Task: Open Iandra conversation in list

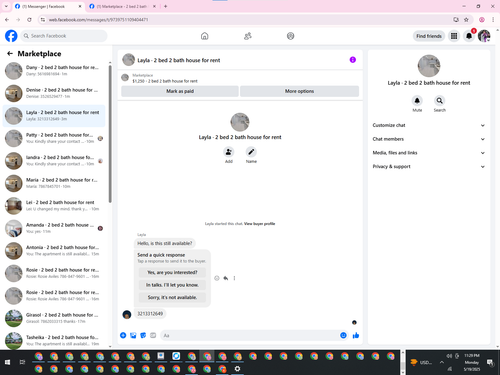Action: pyautogui.click(x=54, y=160)
